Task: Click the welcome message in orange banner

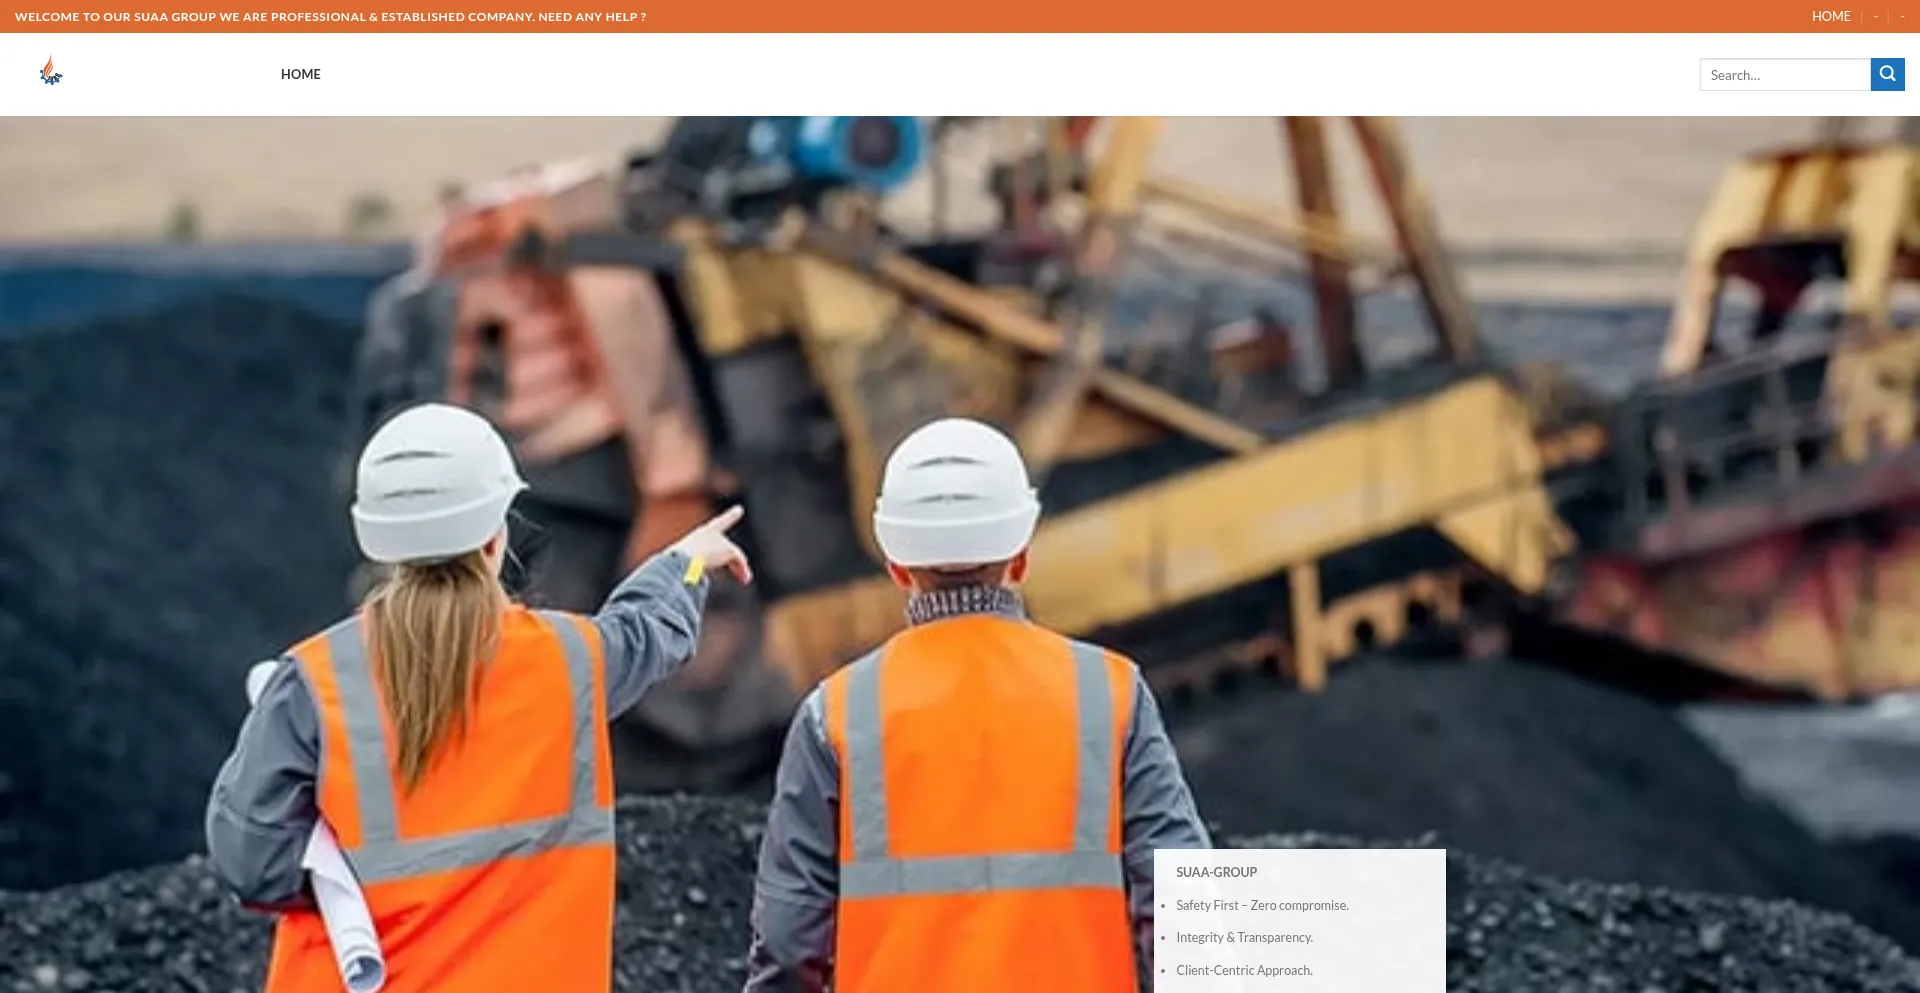Action: (x=330, y=17)
